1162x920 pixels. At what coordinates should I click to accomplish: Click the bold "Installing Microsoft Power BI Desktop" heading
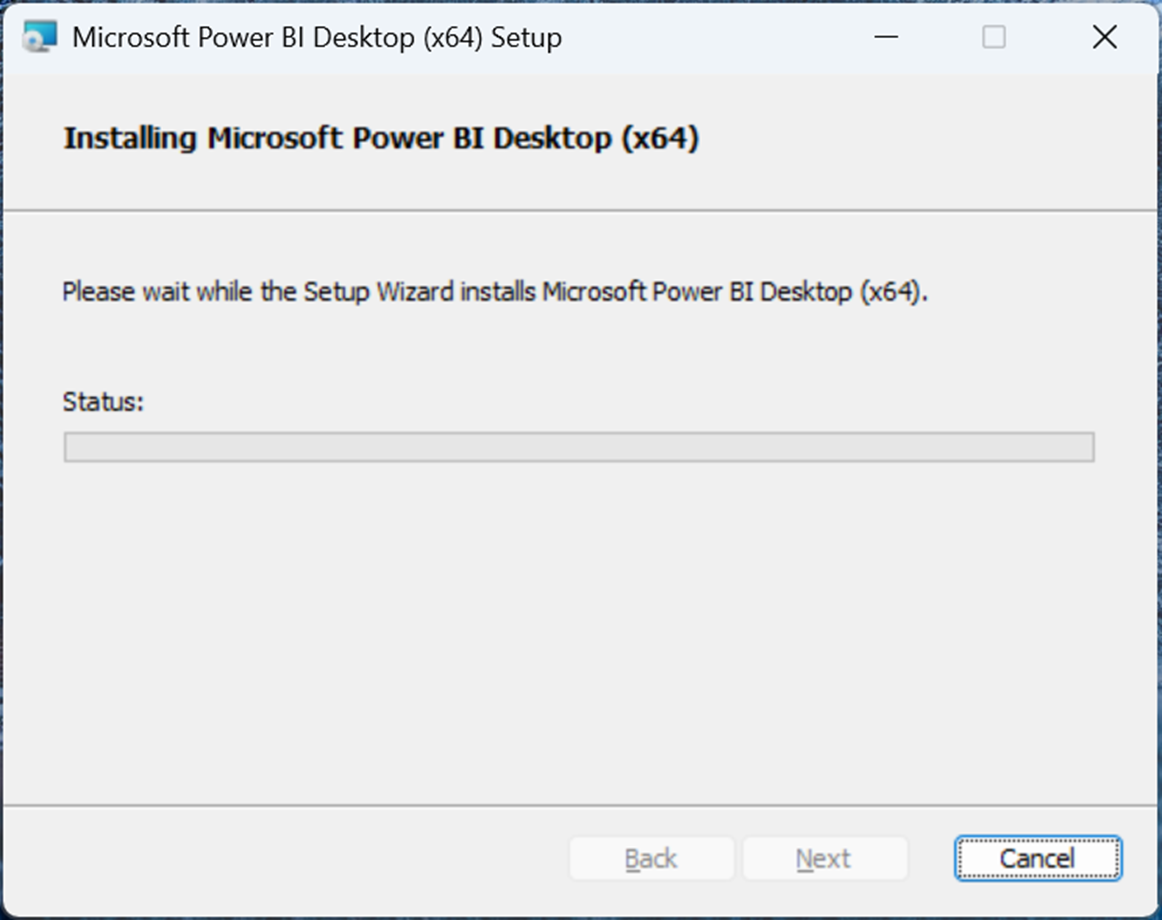pos(381,138)
